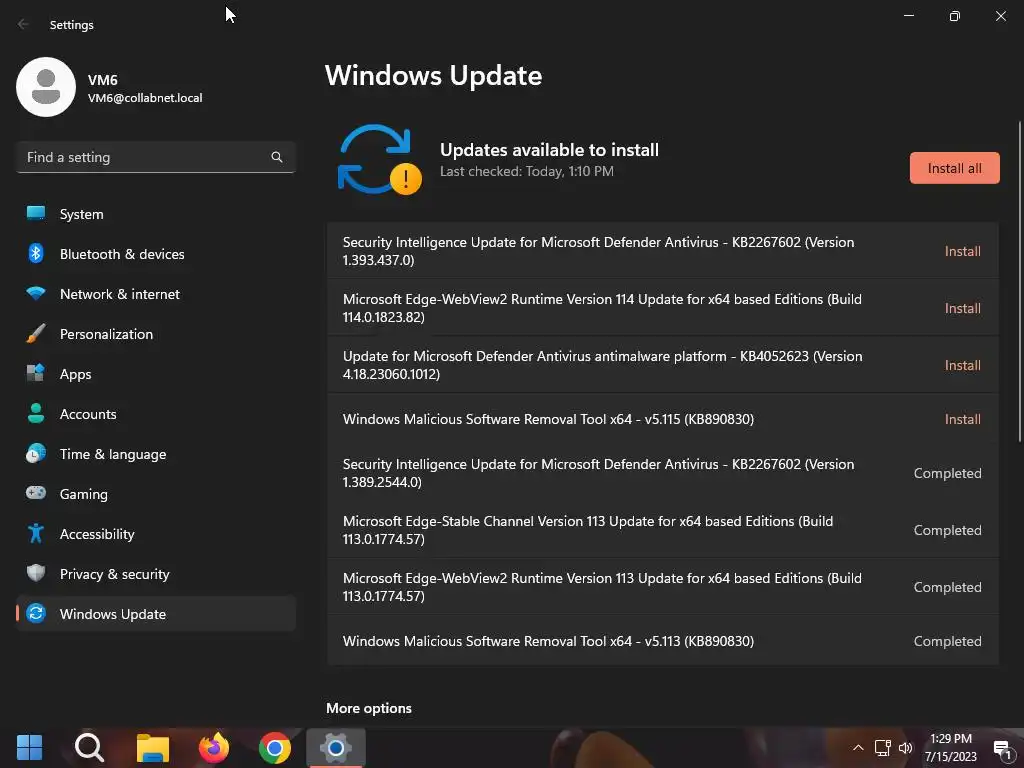Click the Install all button

coord(954,168)
